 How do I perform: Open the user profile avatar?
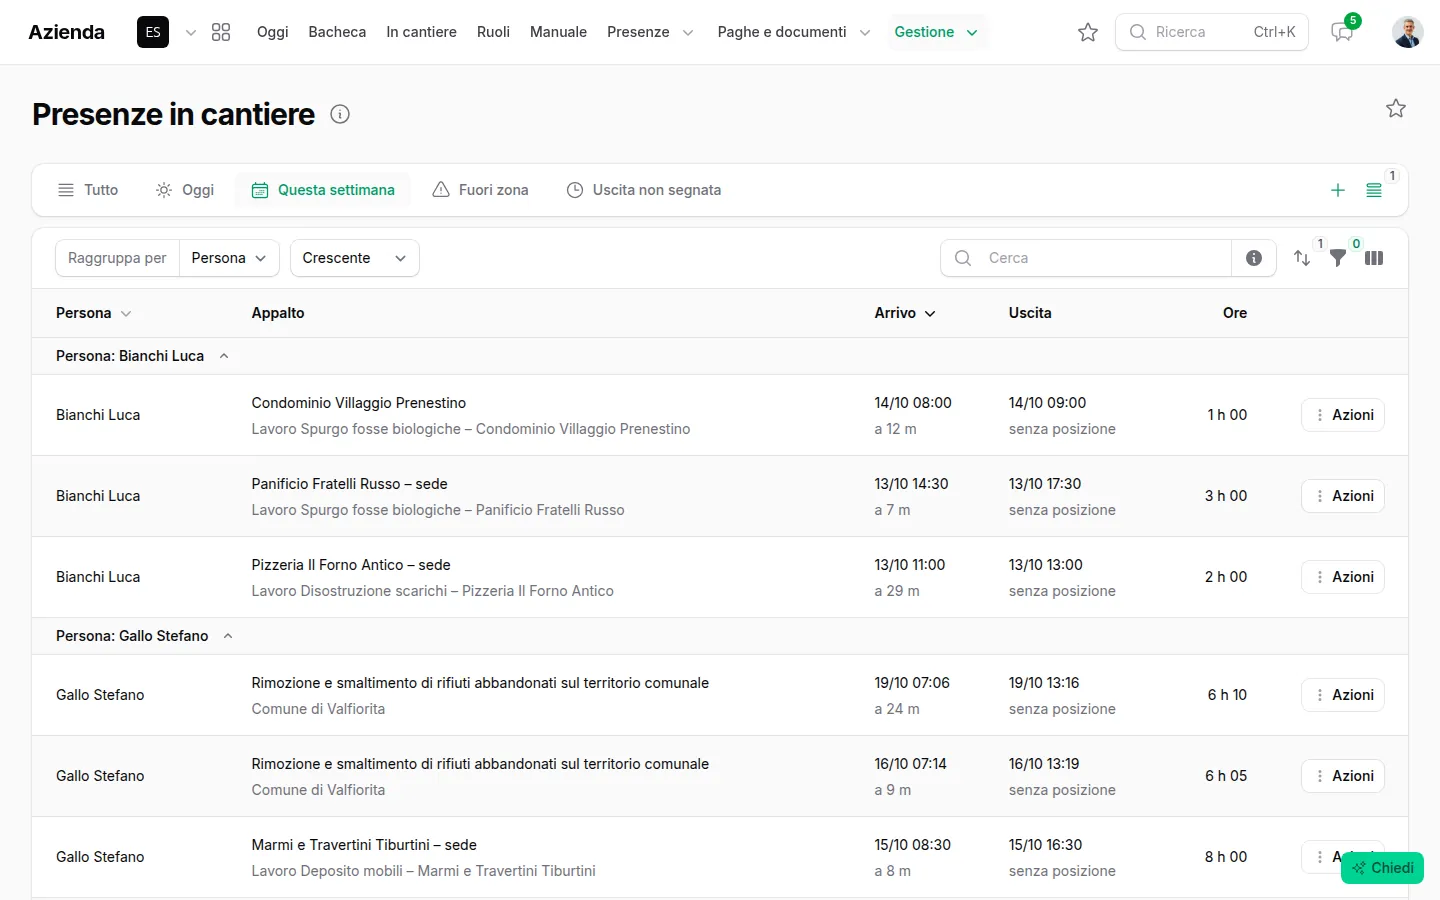point(1408,32)
